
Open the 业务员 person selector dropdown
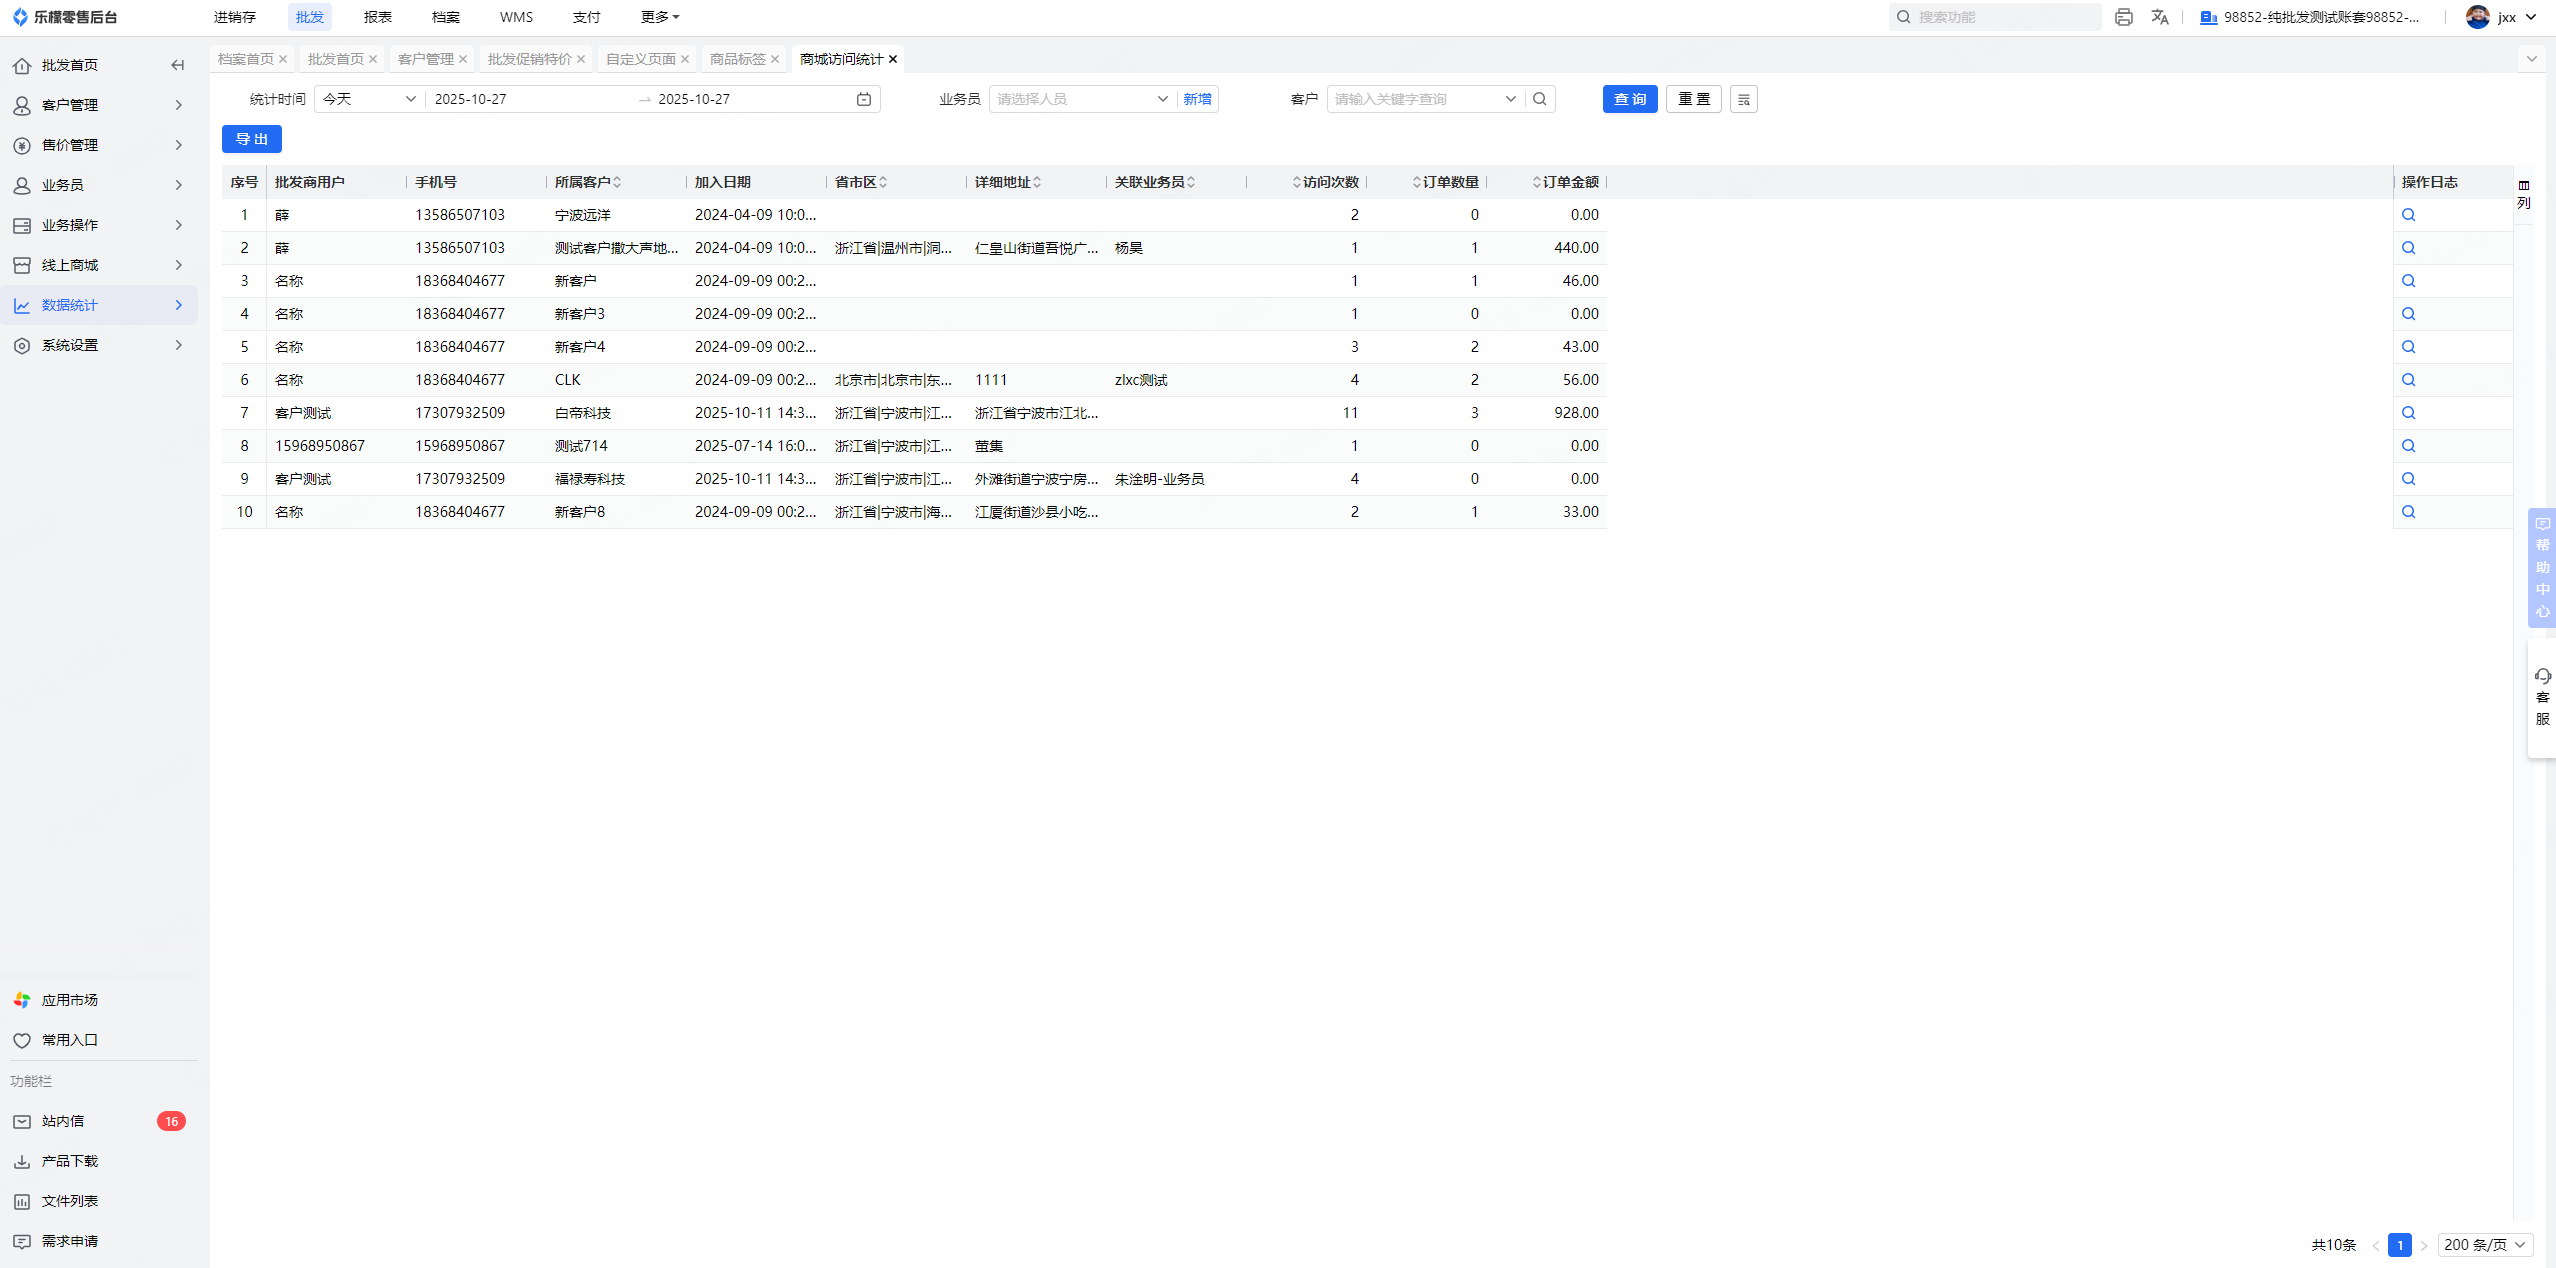pyautogui.click(x=1081, y=99)
